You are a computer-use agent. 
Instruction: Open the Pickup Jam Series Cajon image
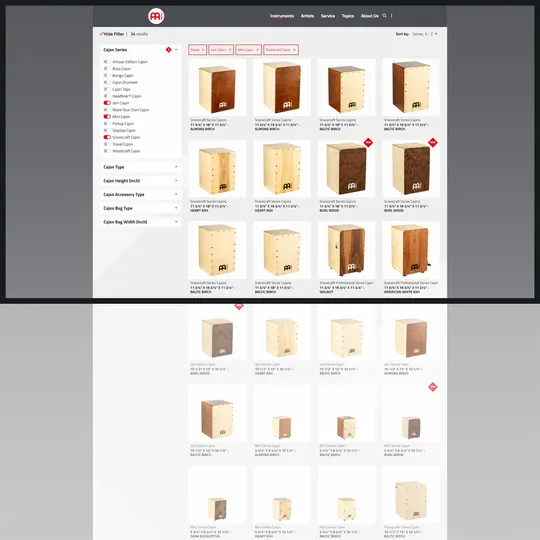coord(411,495)
